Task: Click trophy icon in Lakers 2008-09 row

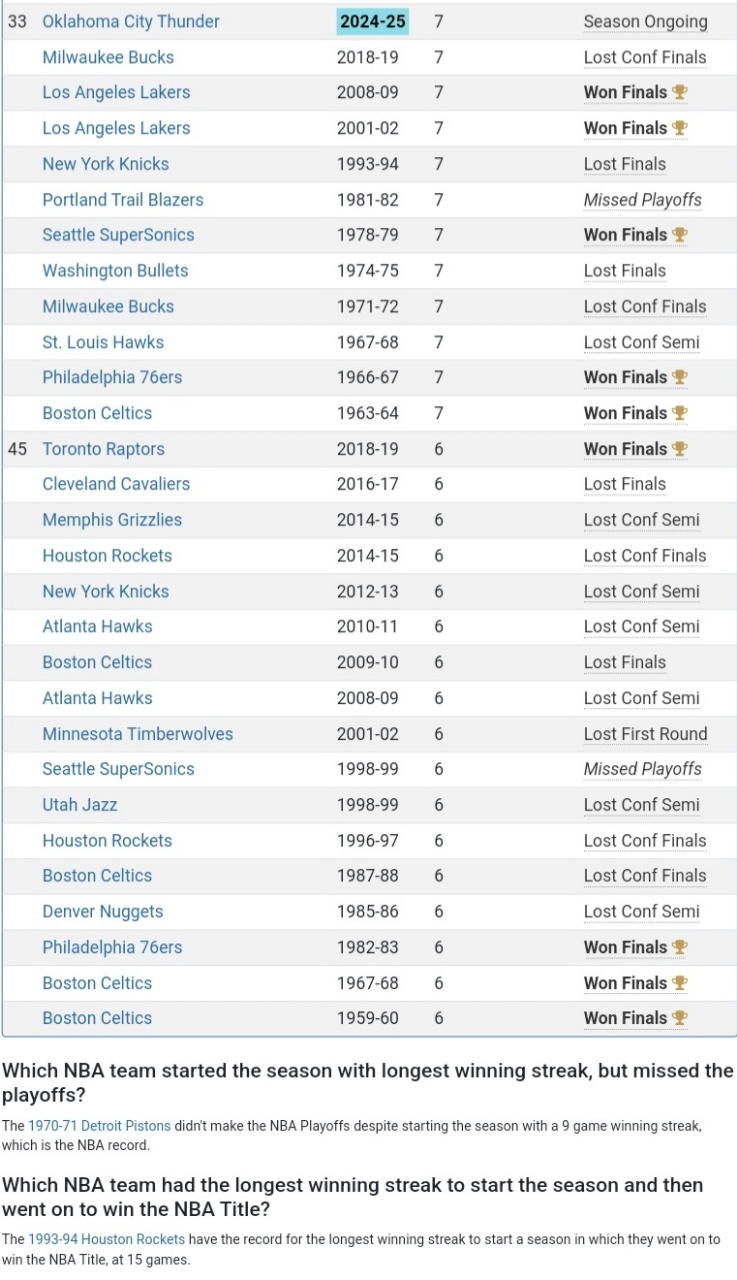Action: pos(680,93)
